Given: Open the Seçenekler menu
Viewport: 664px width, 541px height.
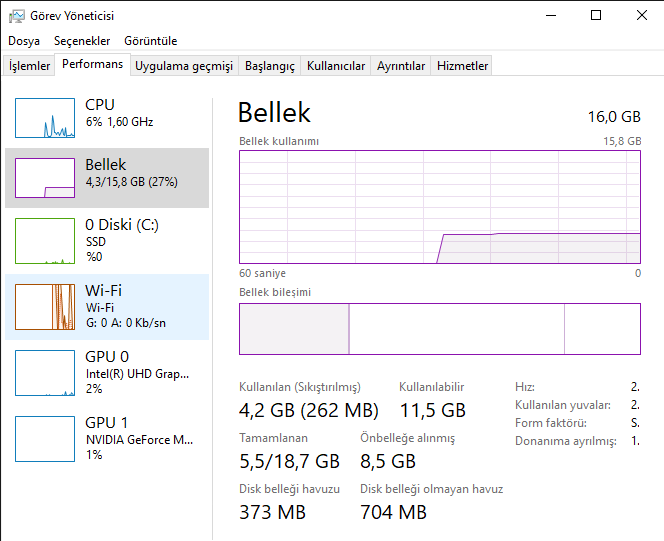Looking at the screenshot, I should tap(82, 41).
